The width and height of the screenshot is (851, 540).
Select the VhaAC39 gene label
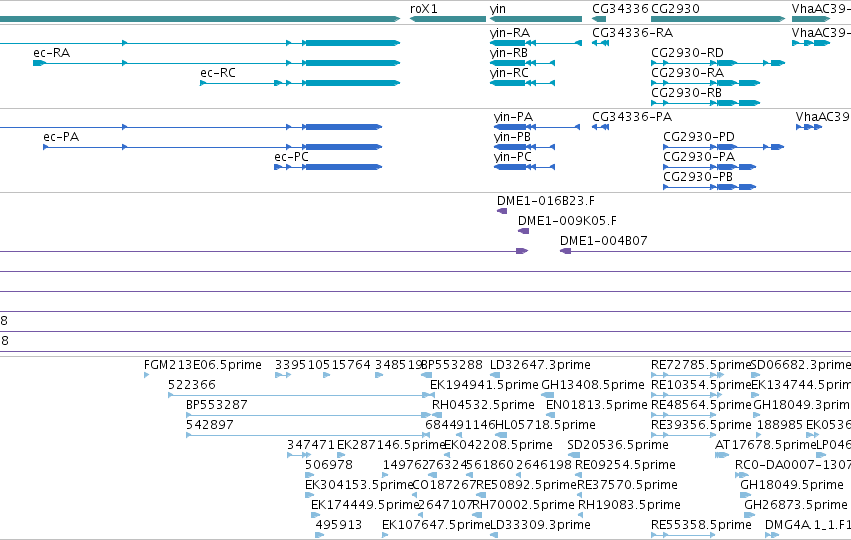coord(821,9)
